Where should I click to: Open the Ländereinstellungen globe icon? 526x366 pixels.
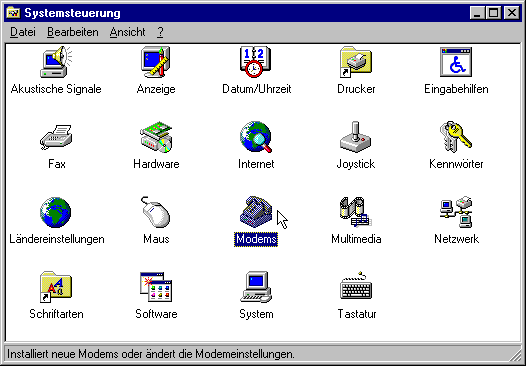(56, 212)
